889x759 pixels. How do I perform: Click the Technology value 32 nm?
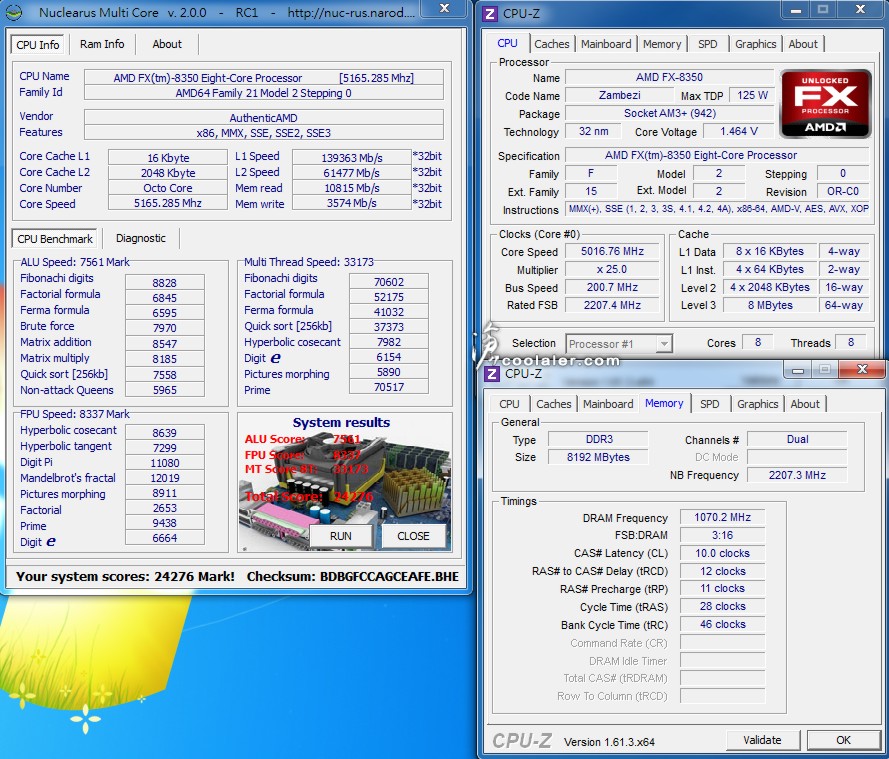pyautogui.click(x=594, y=132)
